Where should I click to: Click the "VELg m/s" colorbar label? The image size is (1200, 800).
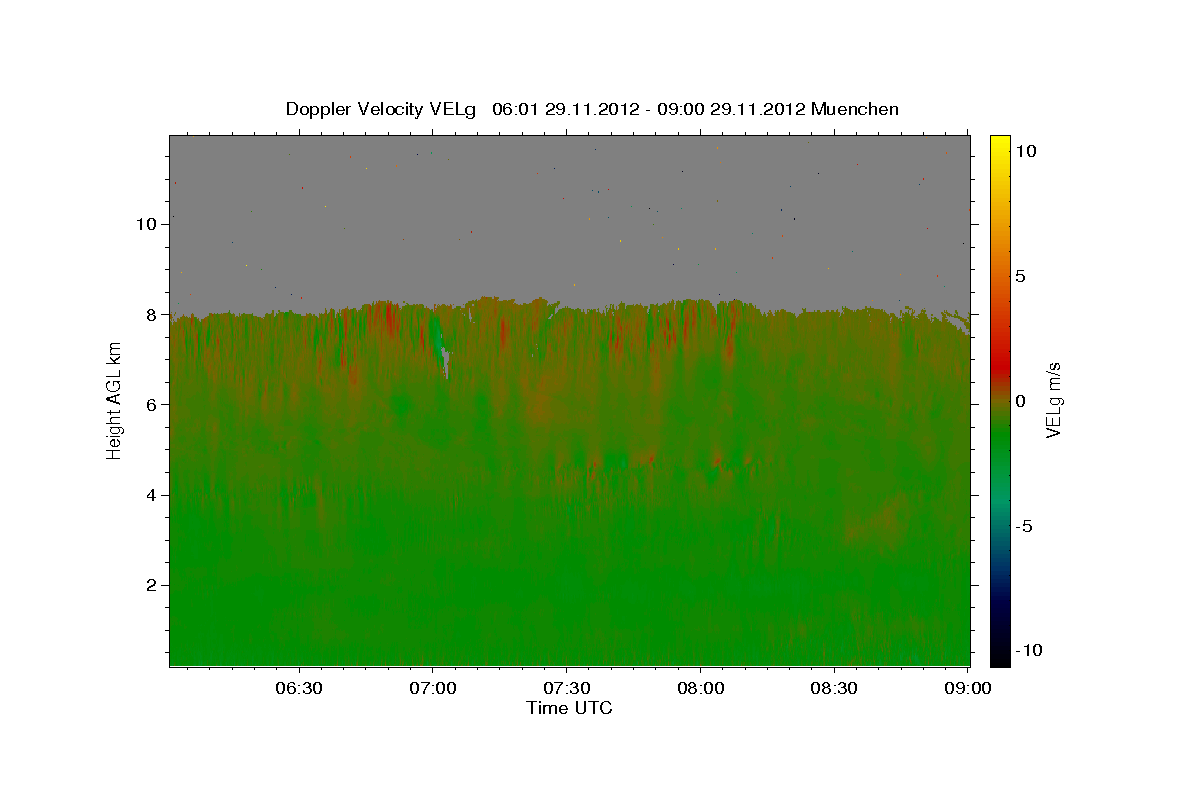[1053, 400]
